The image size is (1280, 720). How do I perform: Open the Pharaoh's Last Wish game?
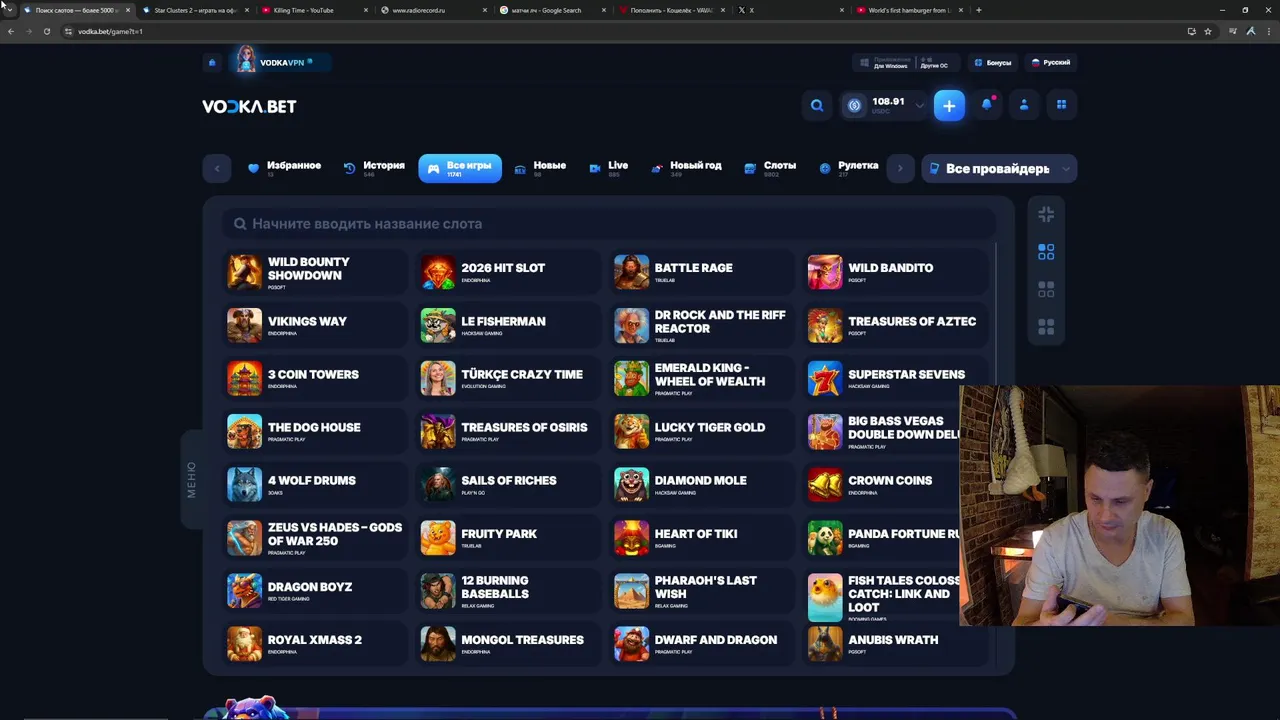[702, 591]
